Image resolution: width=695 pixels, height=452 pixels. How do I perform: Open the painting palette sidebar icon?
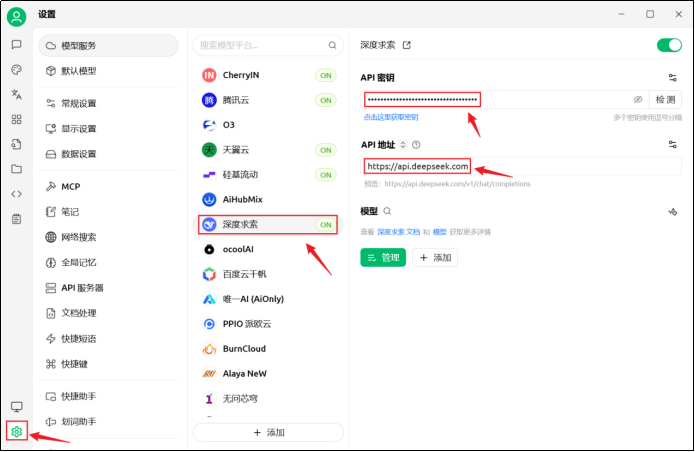click(x=16, y=70)
